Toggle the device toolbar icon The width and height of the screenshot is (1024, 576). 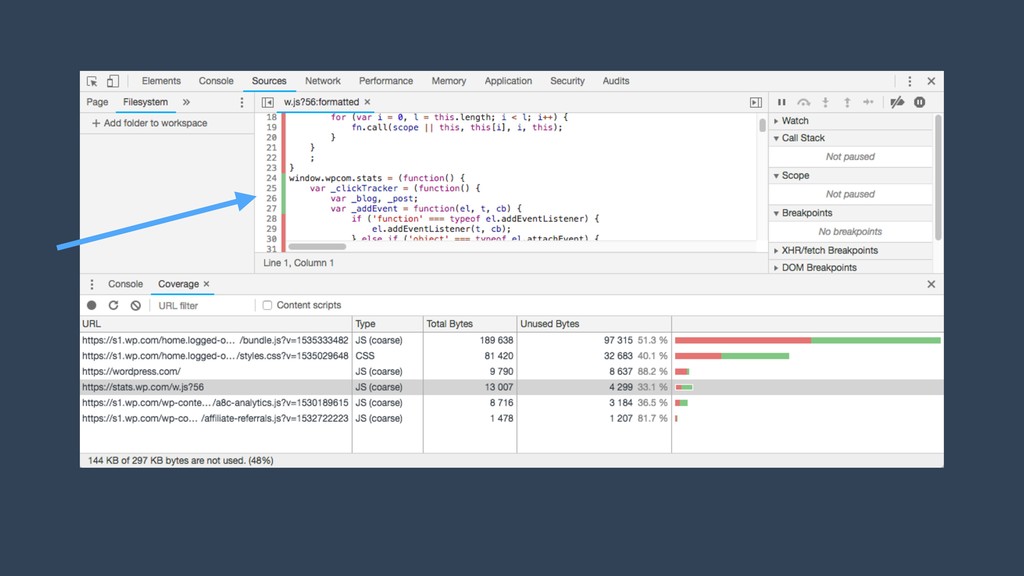113,81
